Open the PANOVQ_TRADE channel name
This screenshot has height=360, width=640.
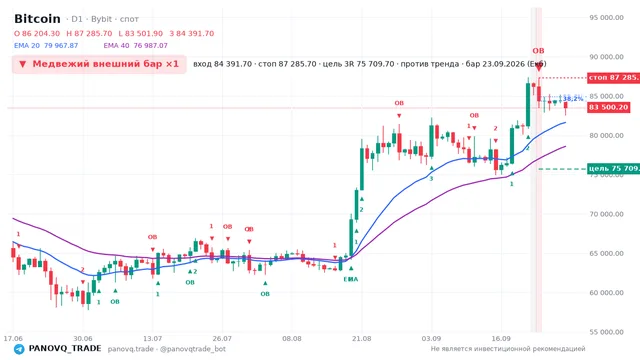click(x=65, y=349)
